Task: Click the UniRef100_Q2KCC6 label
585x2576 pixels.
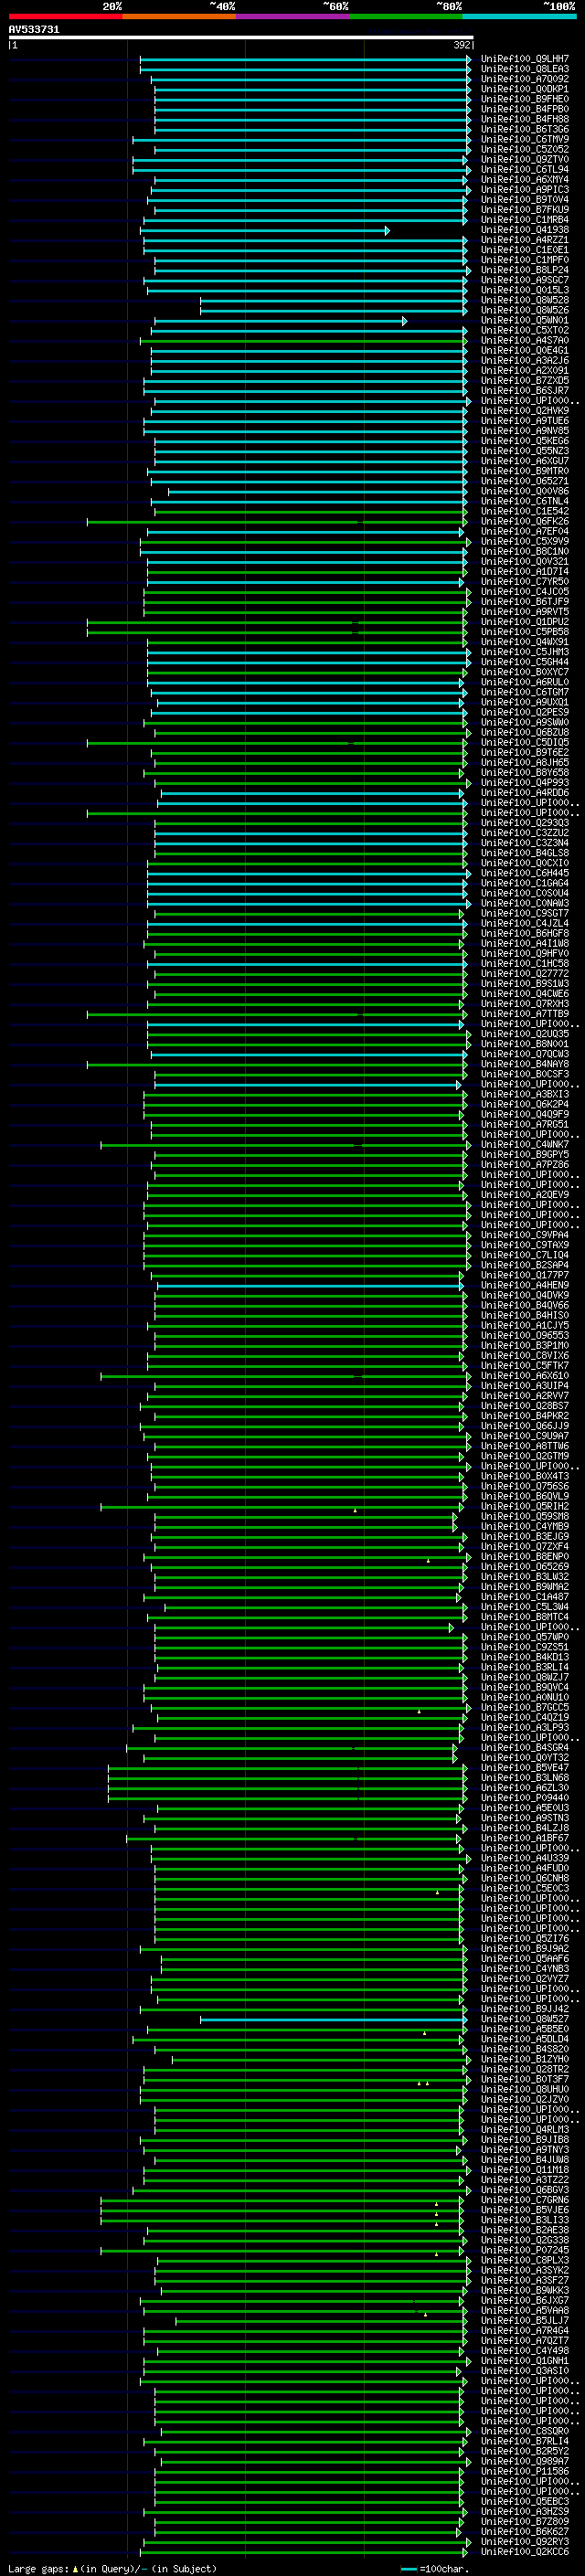Action: pos(525,2552)
